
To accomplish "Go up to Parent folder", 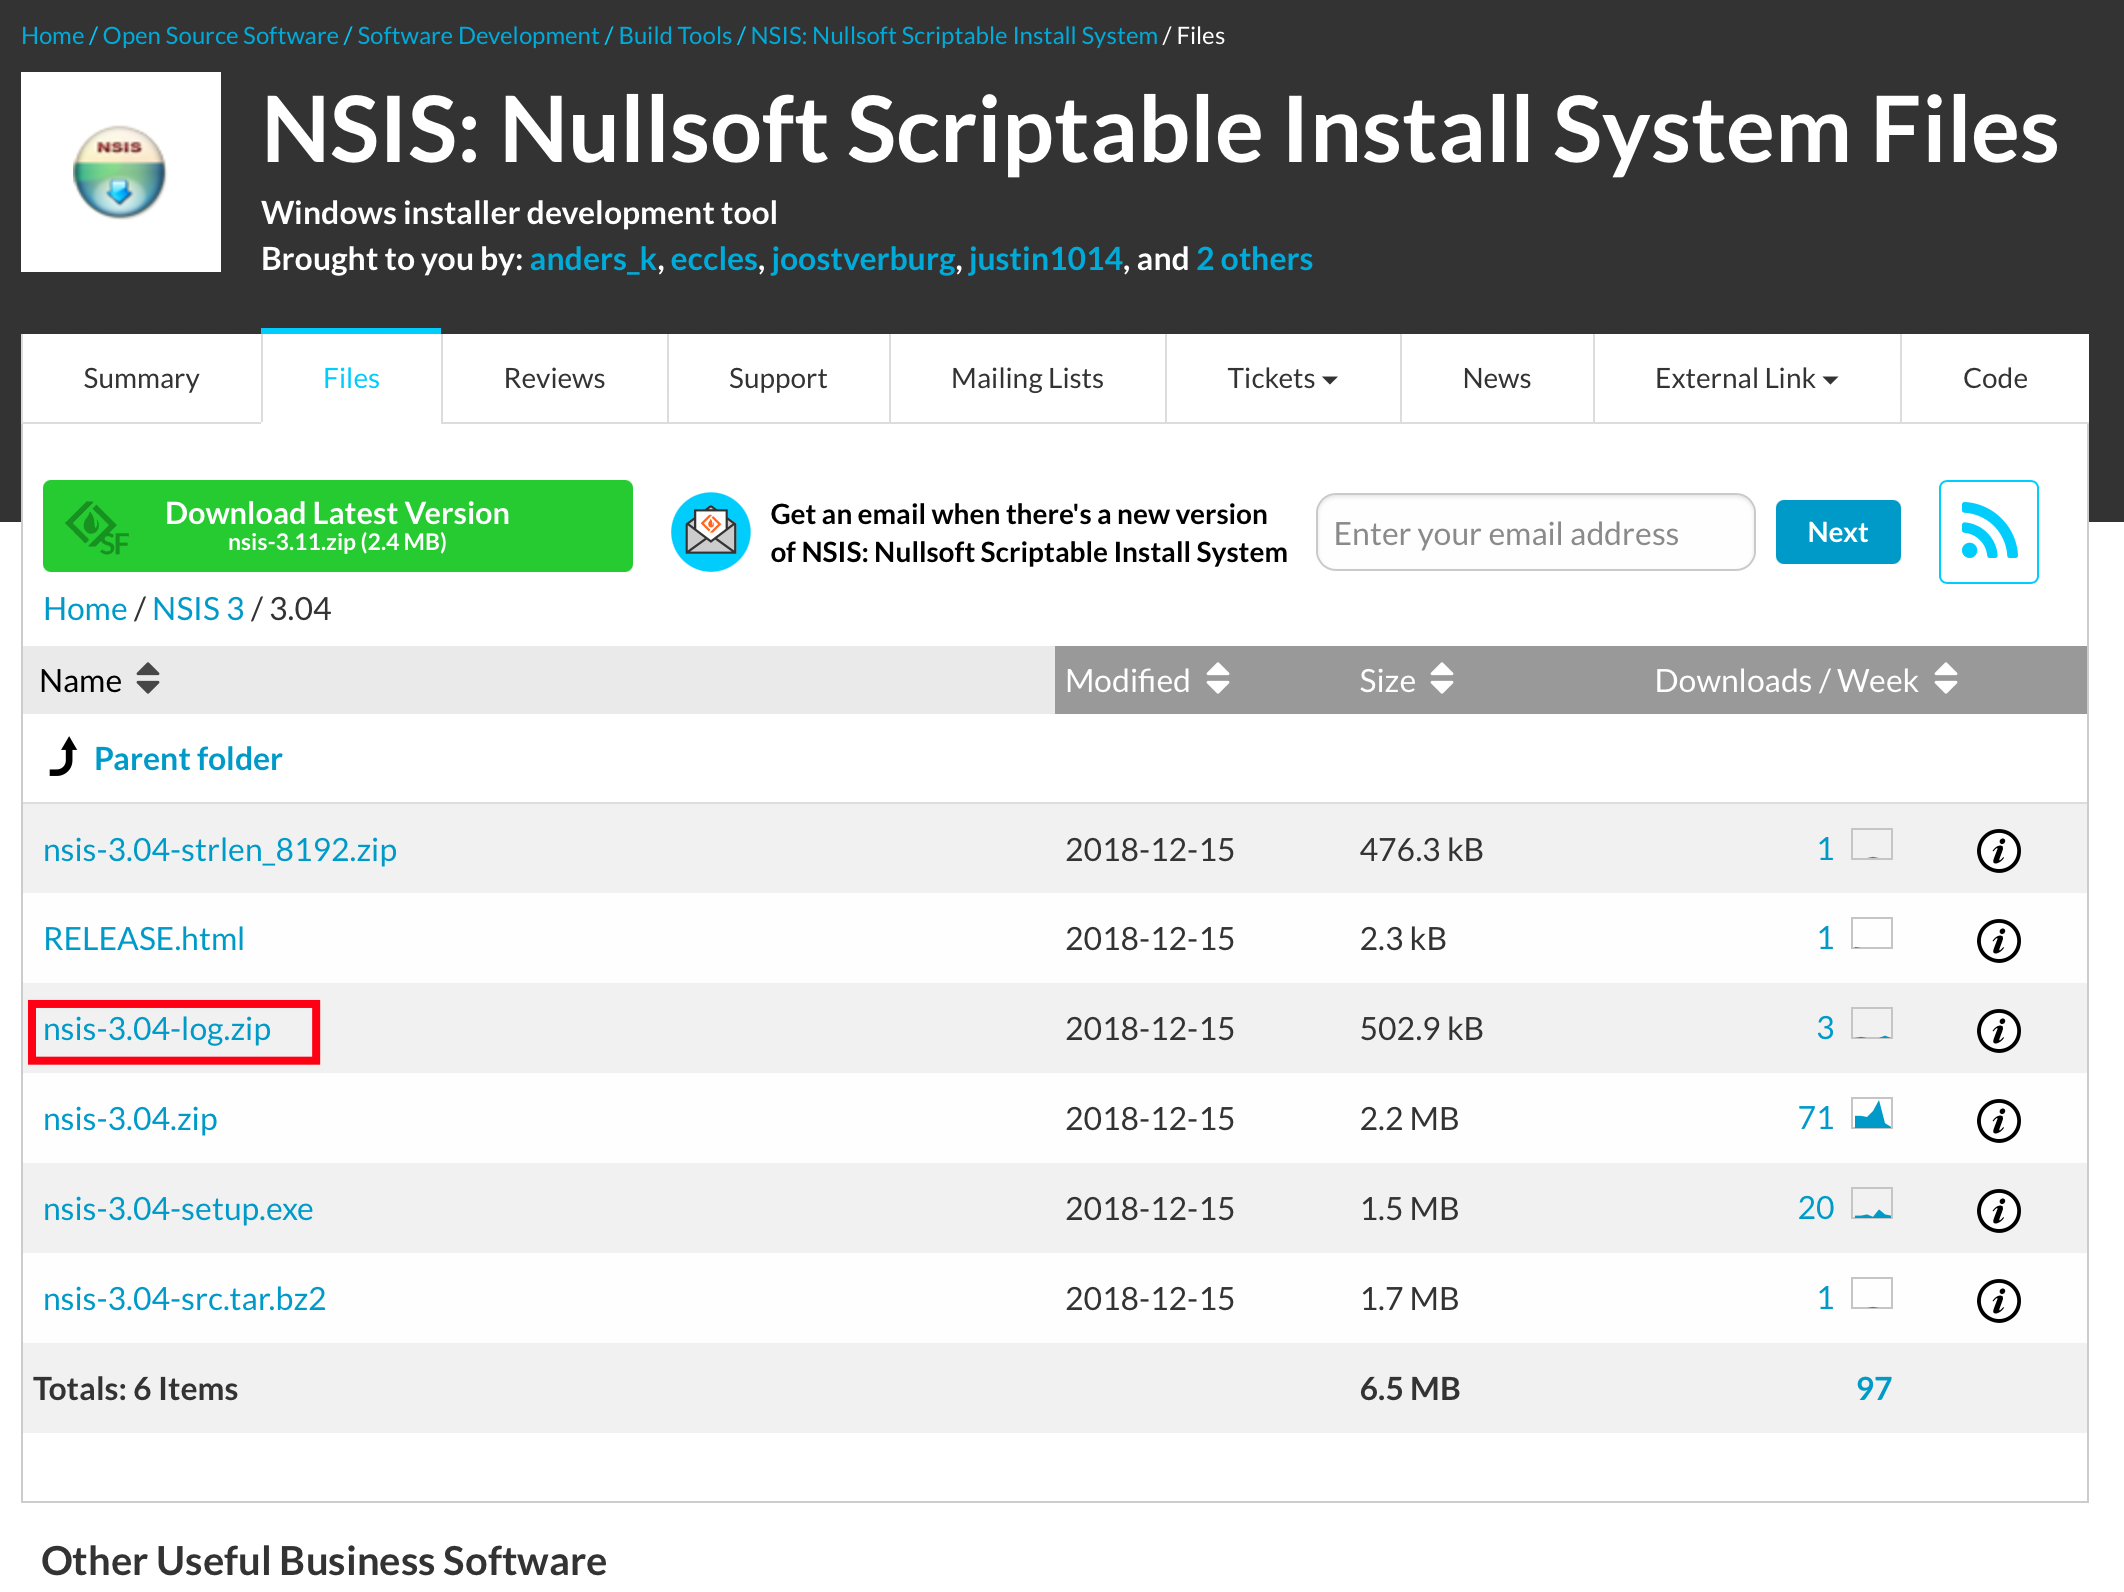I will pyautogui.click(x=187, y=759).
